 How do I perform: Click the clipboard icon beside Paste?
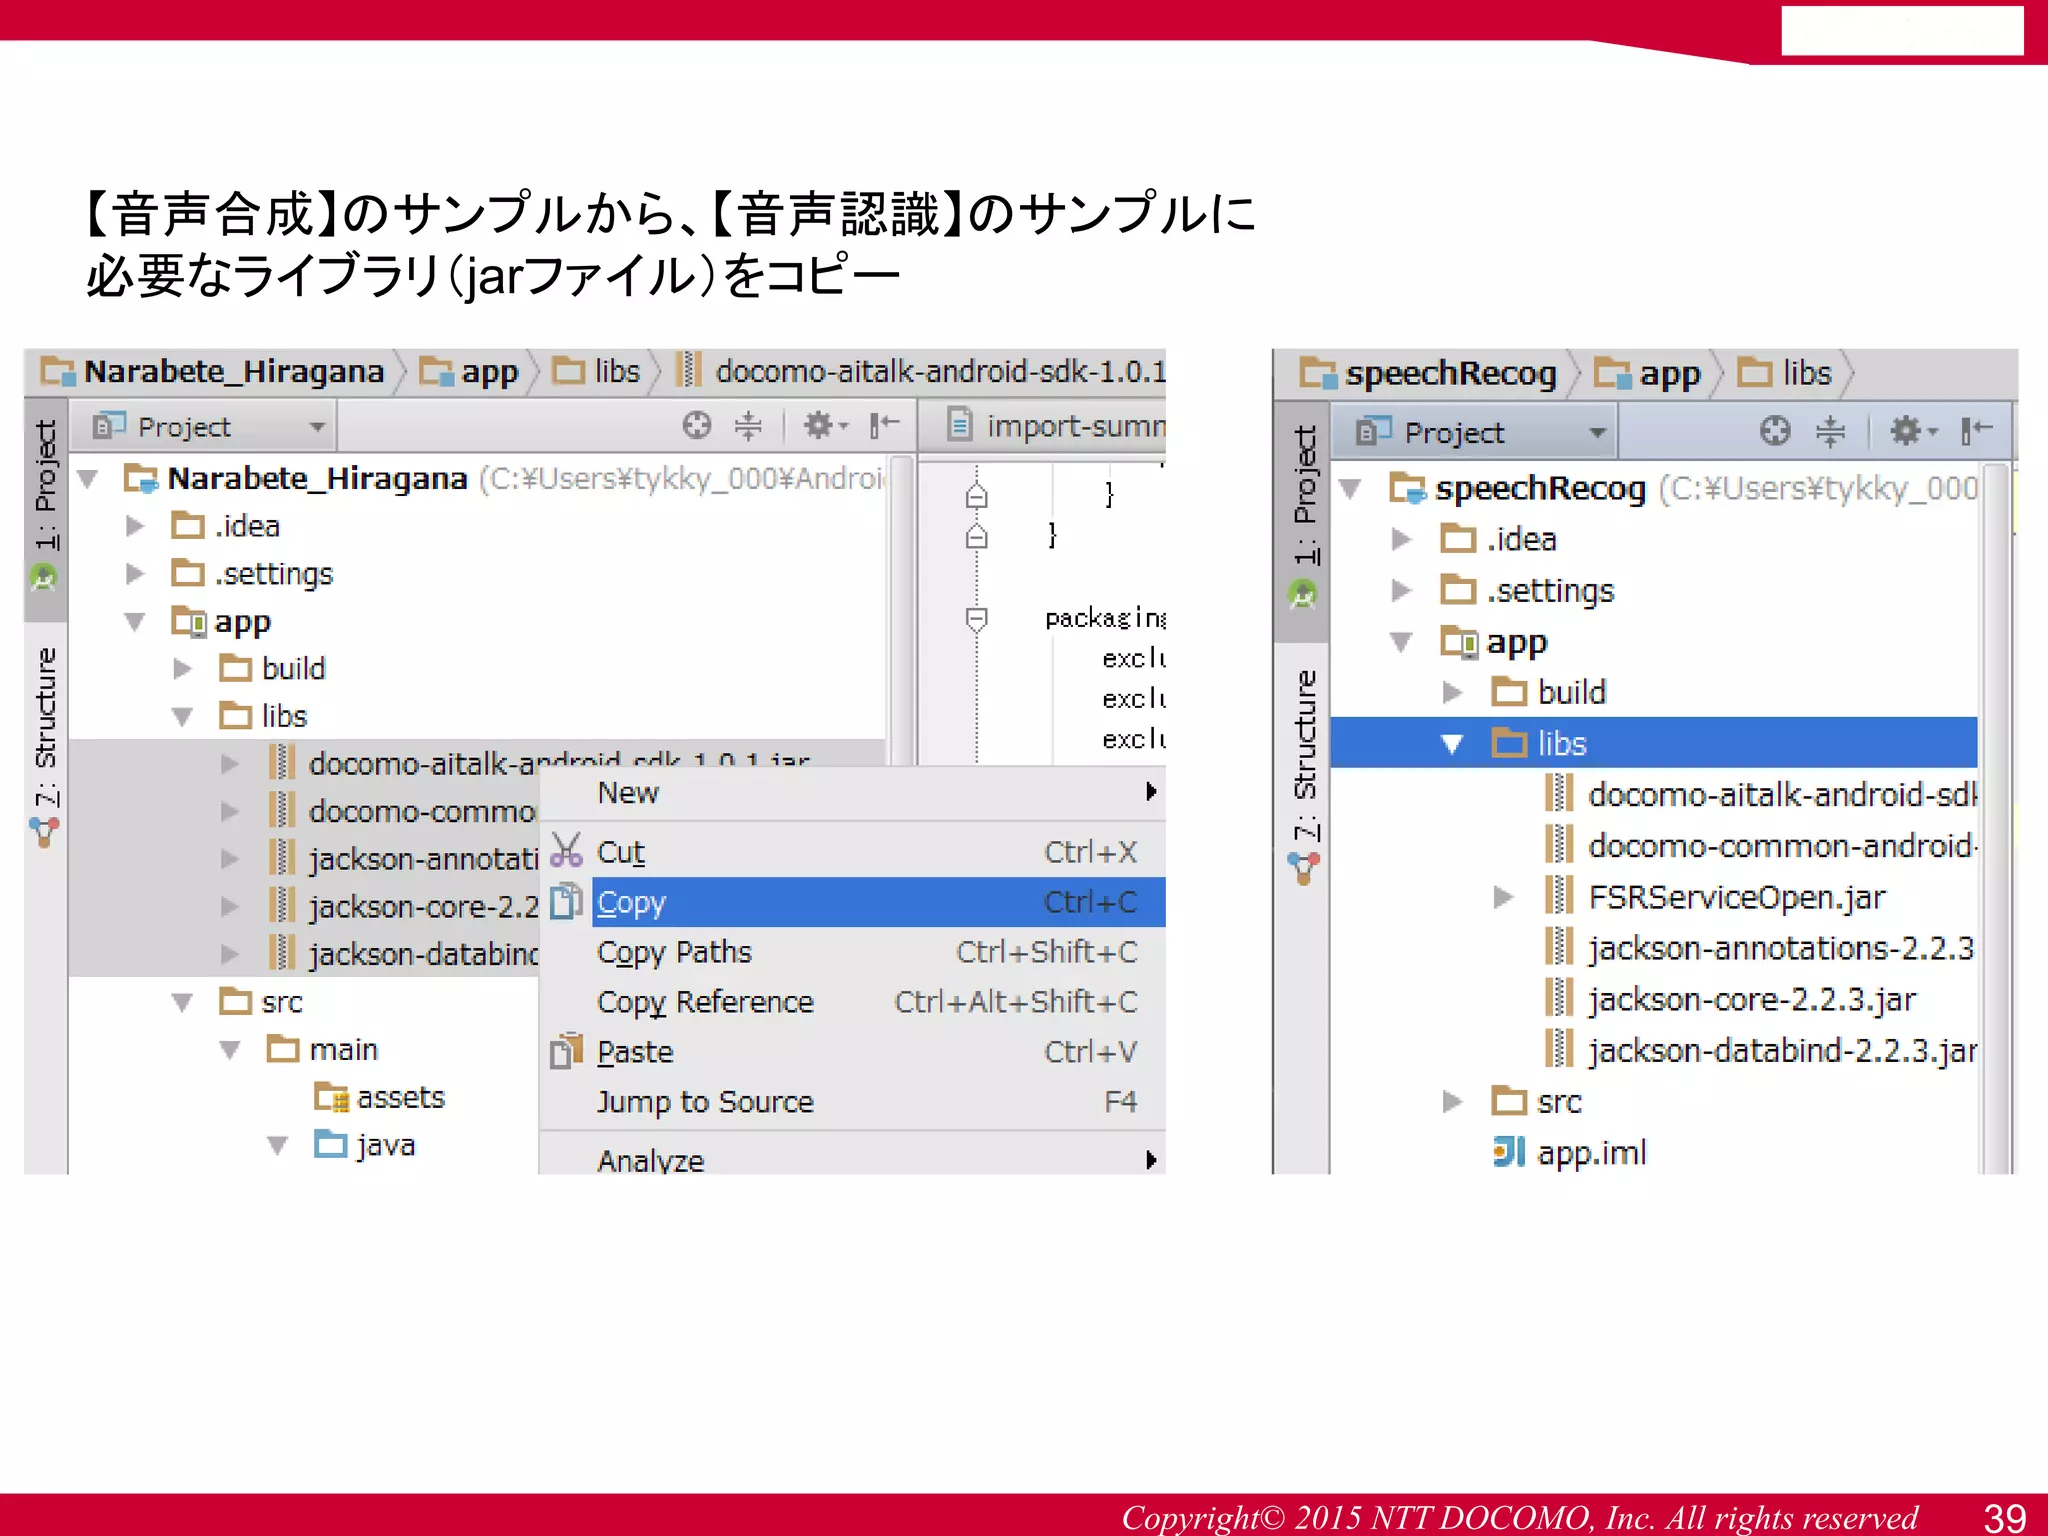click(x=566, y=1051)
